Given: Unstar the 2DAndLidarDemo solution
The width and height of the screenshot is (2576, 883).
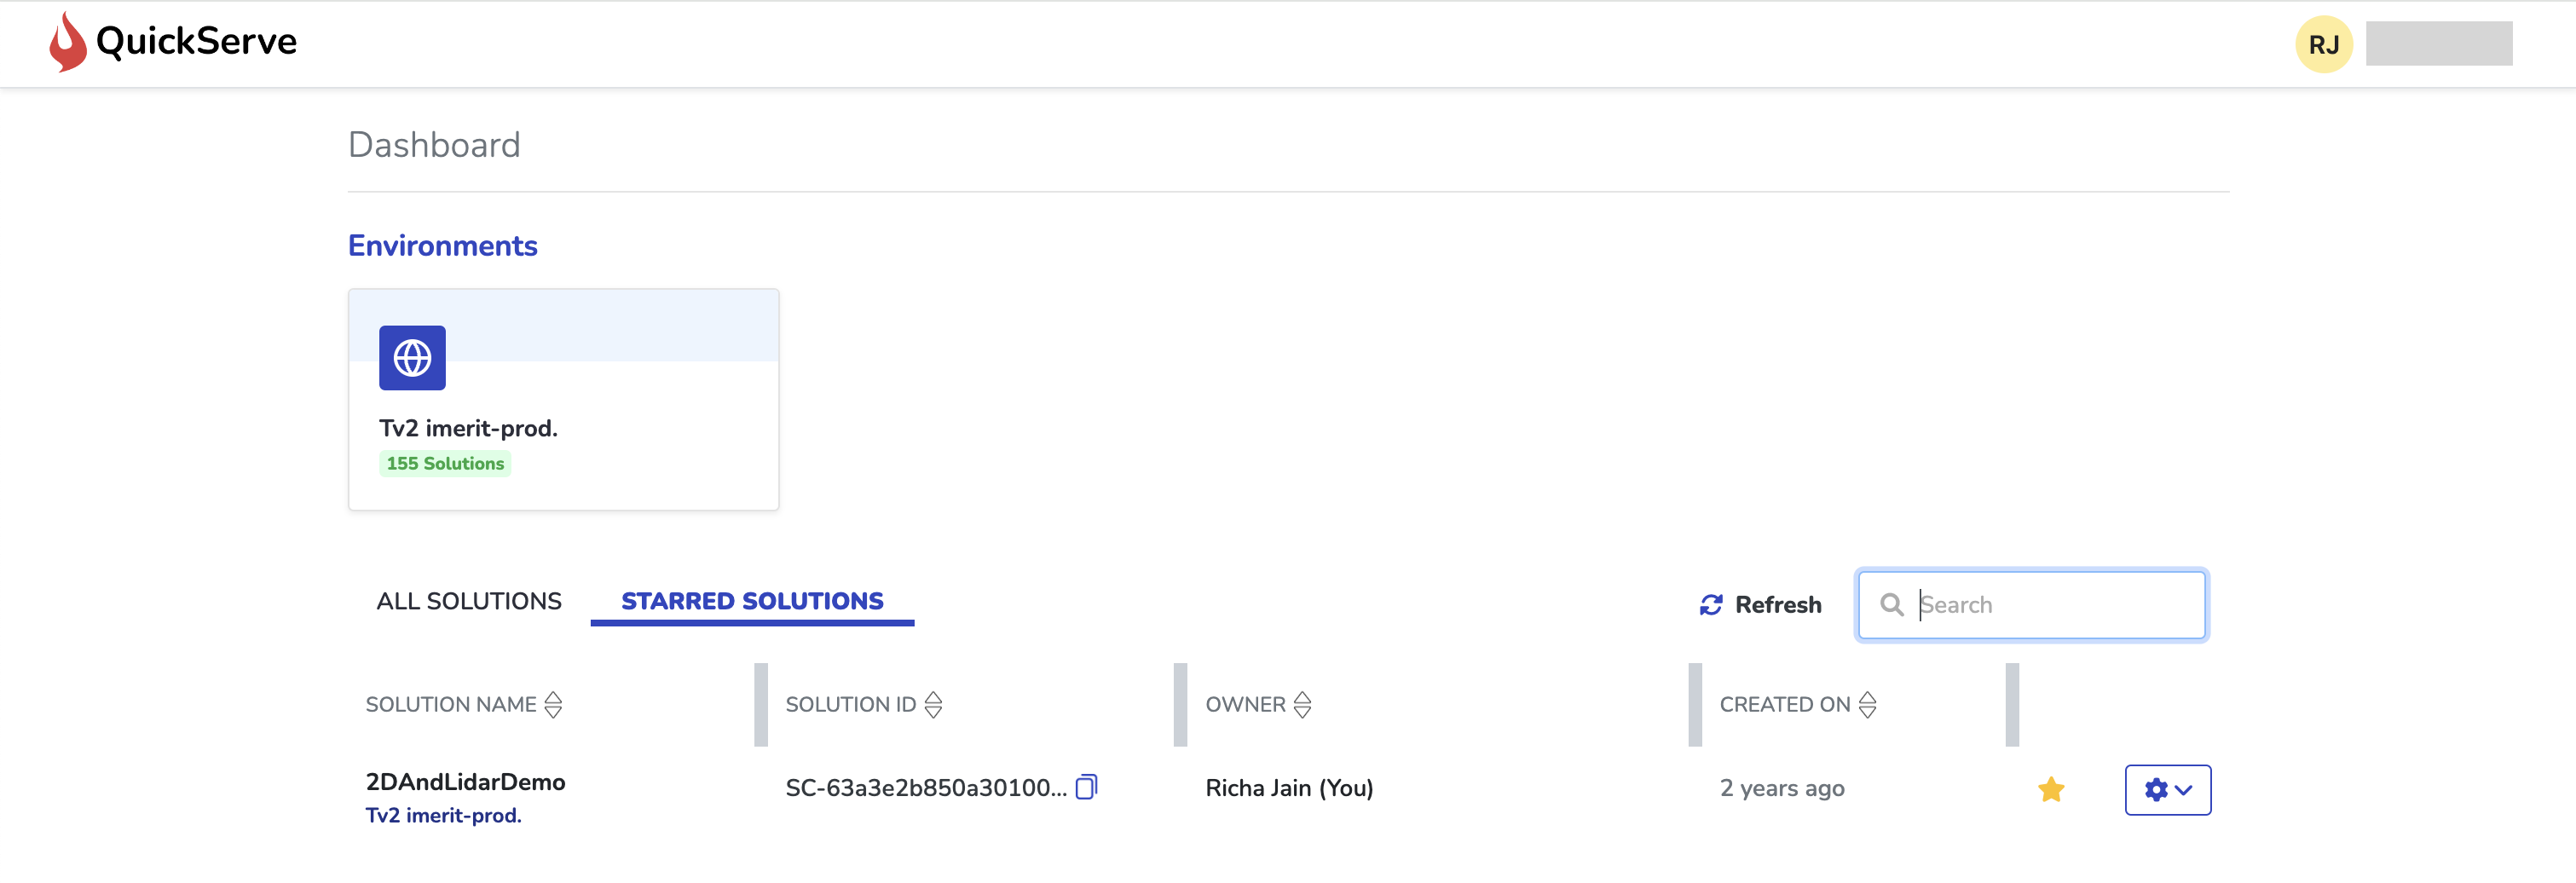Looking at the screenshot, I should point(2051,789).
